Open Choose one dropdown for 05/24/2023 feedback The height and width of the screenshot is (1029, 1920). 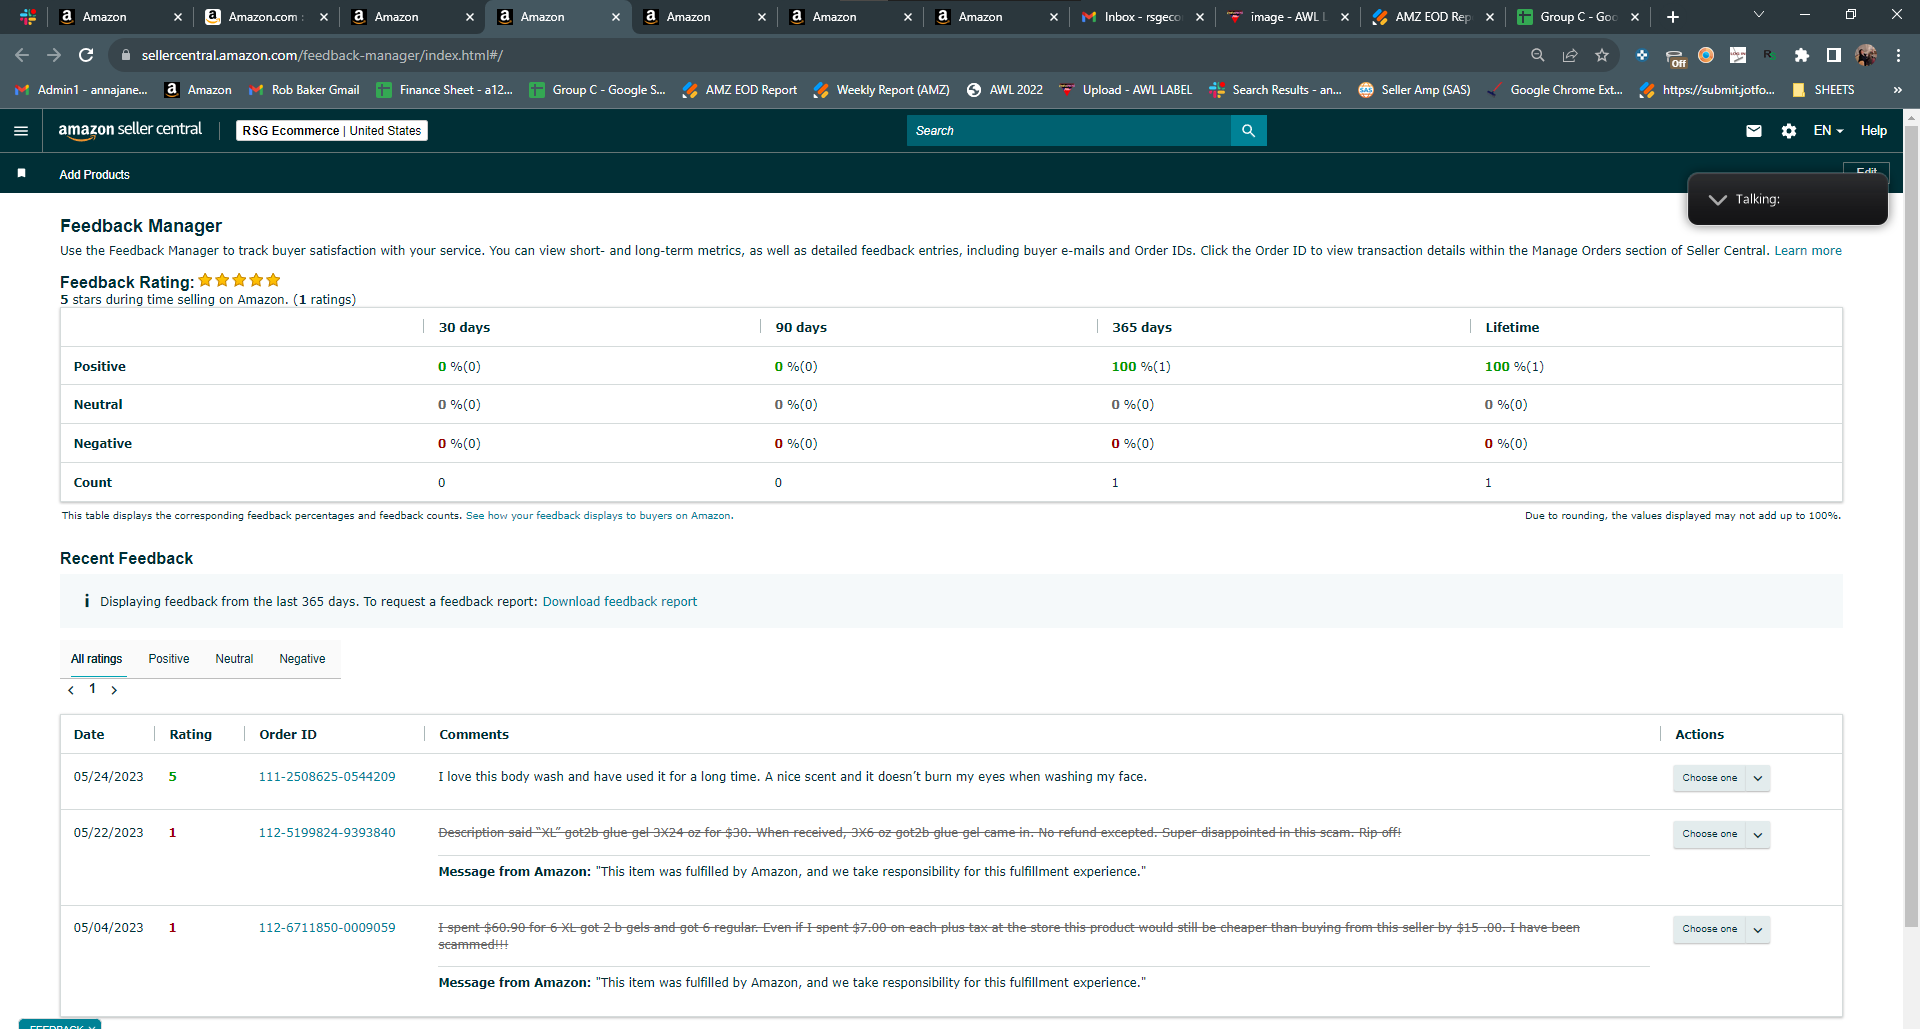click(x=1721, y=778)
